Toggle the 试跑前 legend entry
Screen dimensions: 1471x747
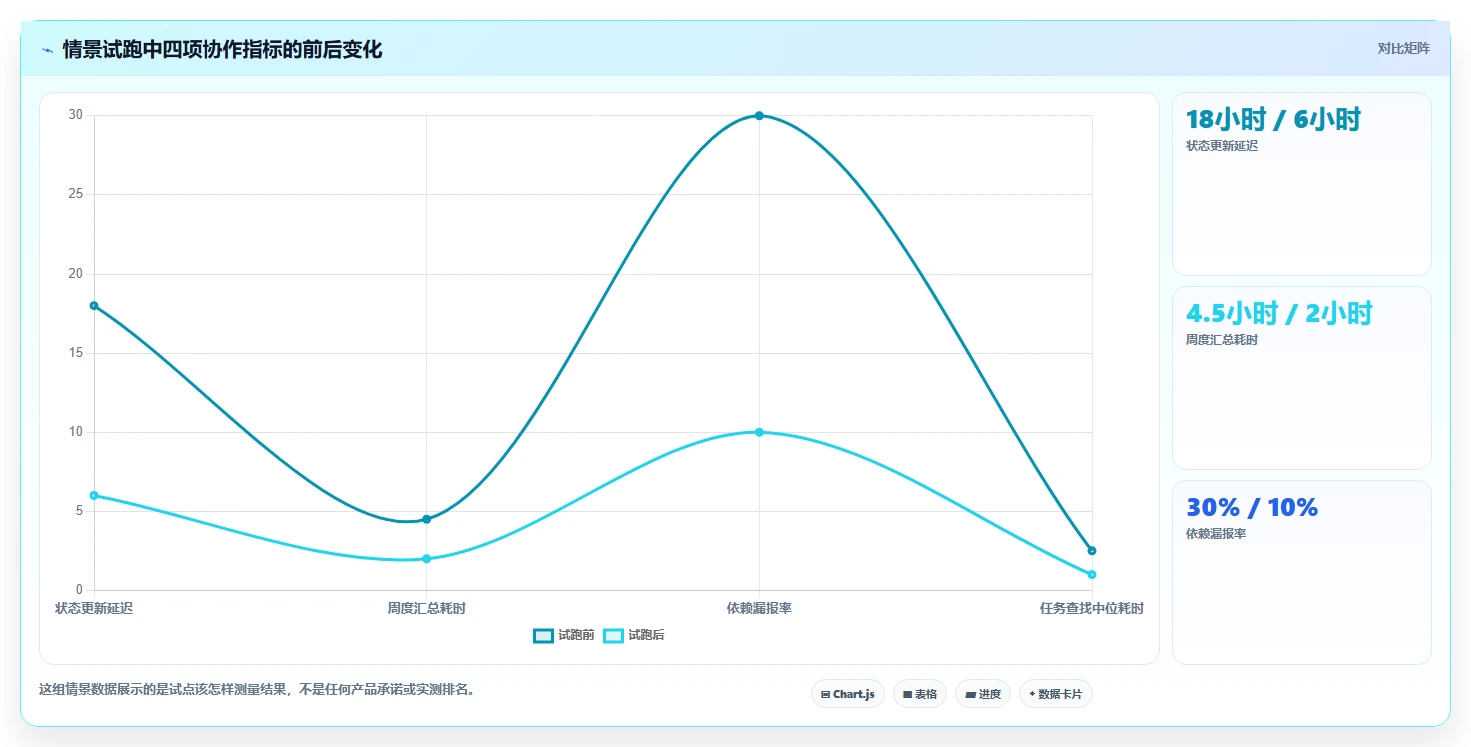pos(564,635)
